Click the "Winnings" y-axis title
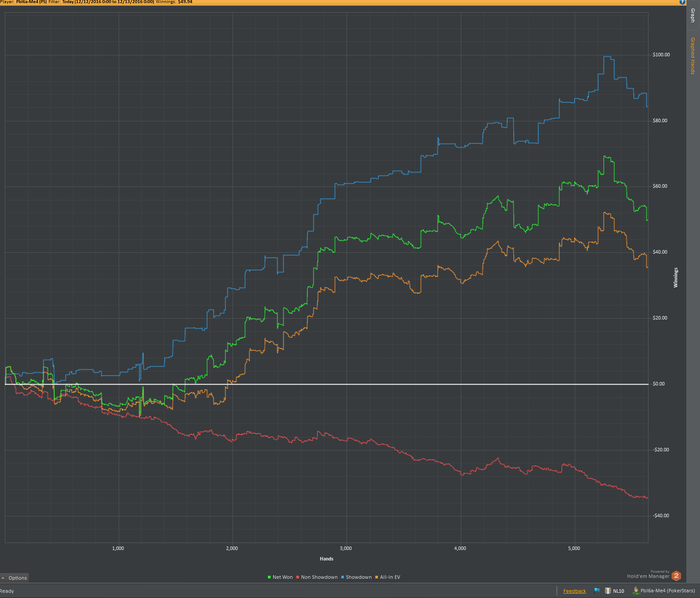This screenshot has width=700, height=598. 676,278
